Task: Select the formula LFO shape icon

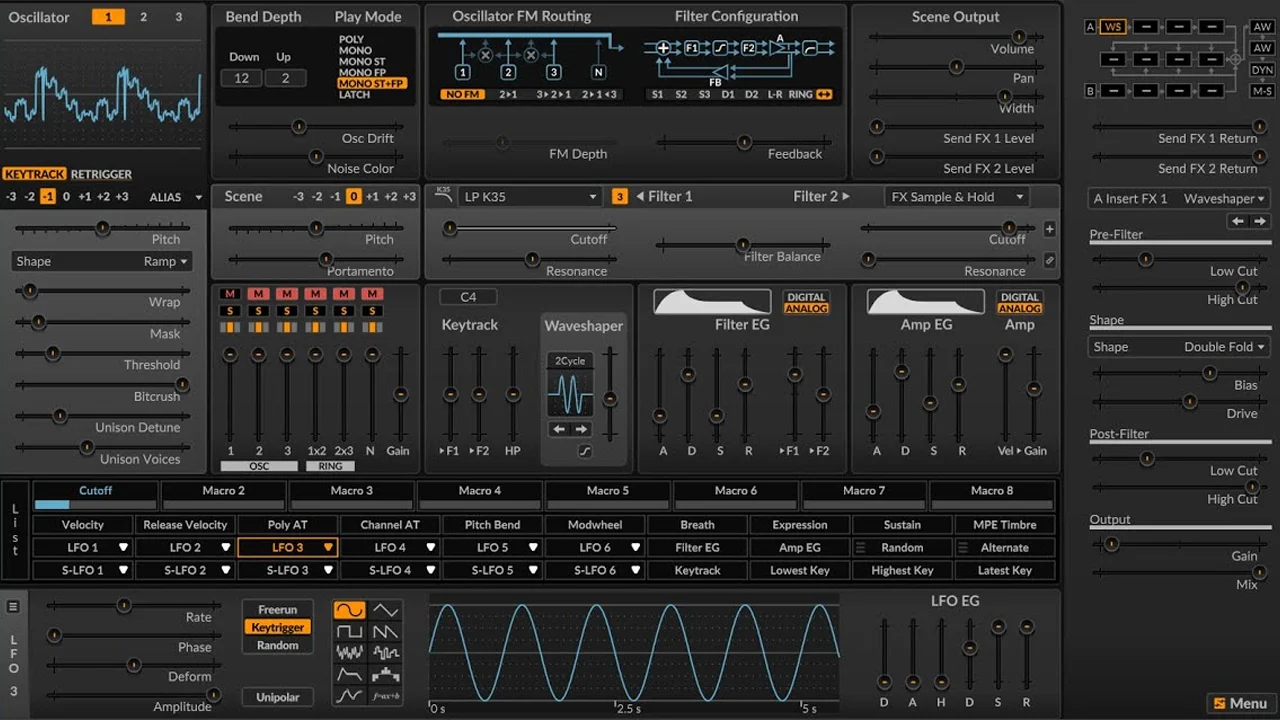Action: pos(385,695)
